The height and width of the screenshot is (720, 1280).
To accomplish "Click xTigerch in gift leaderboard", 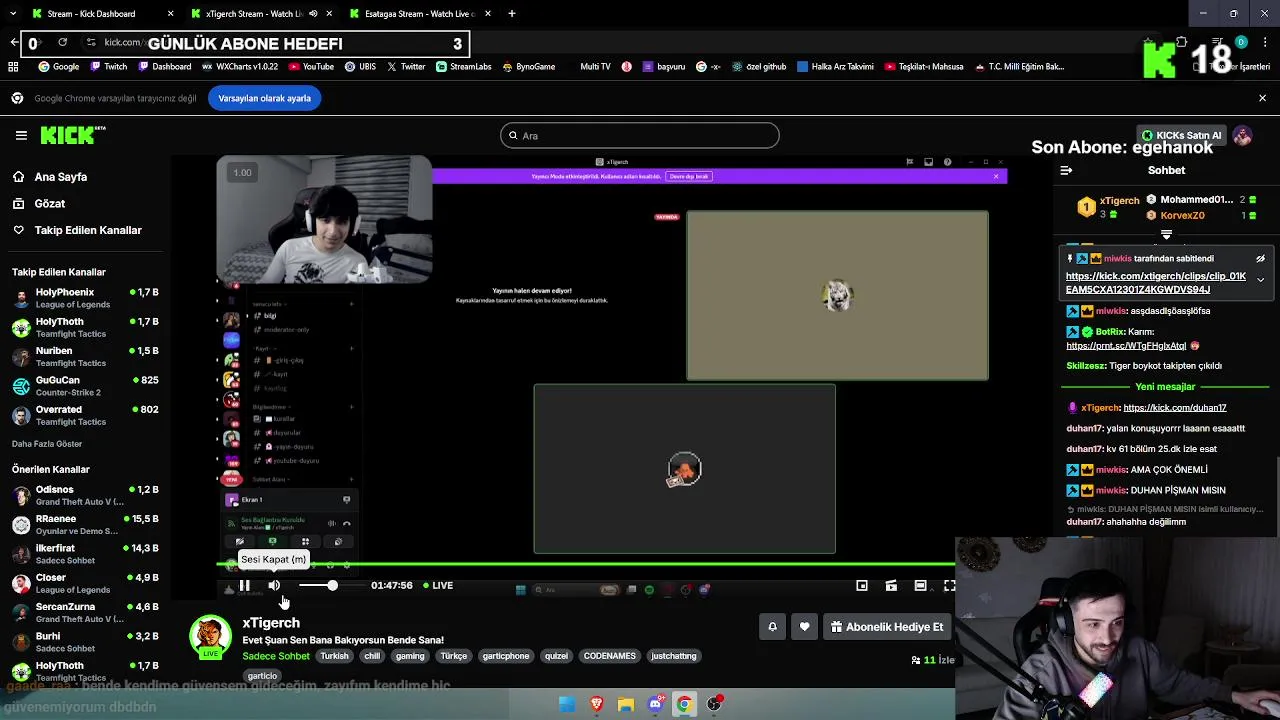I will (1119, 201).
